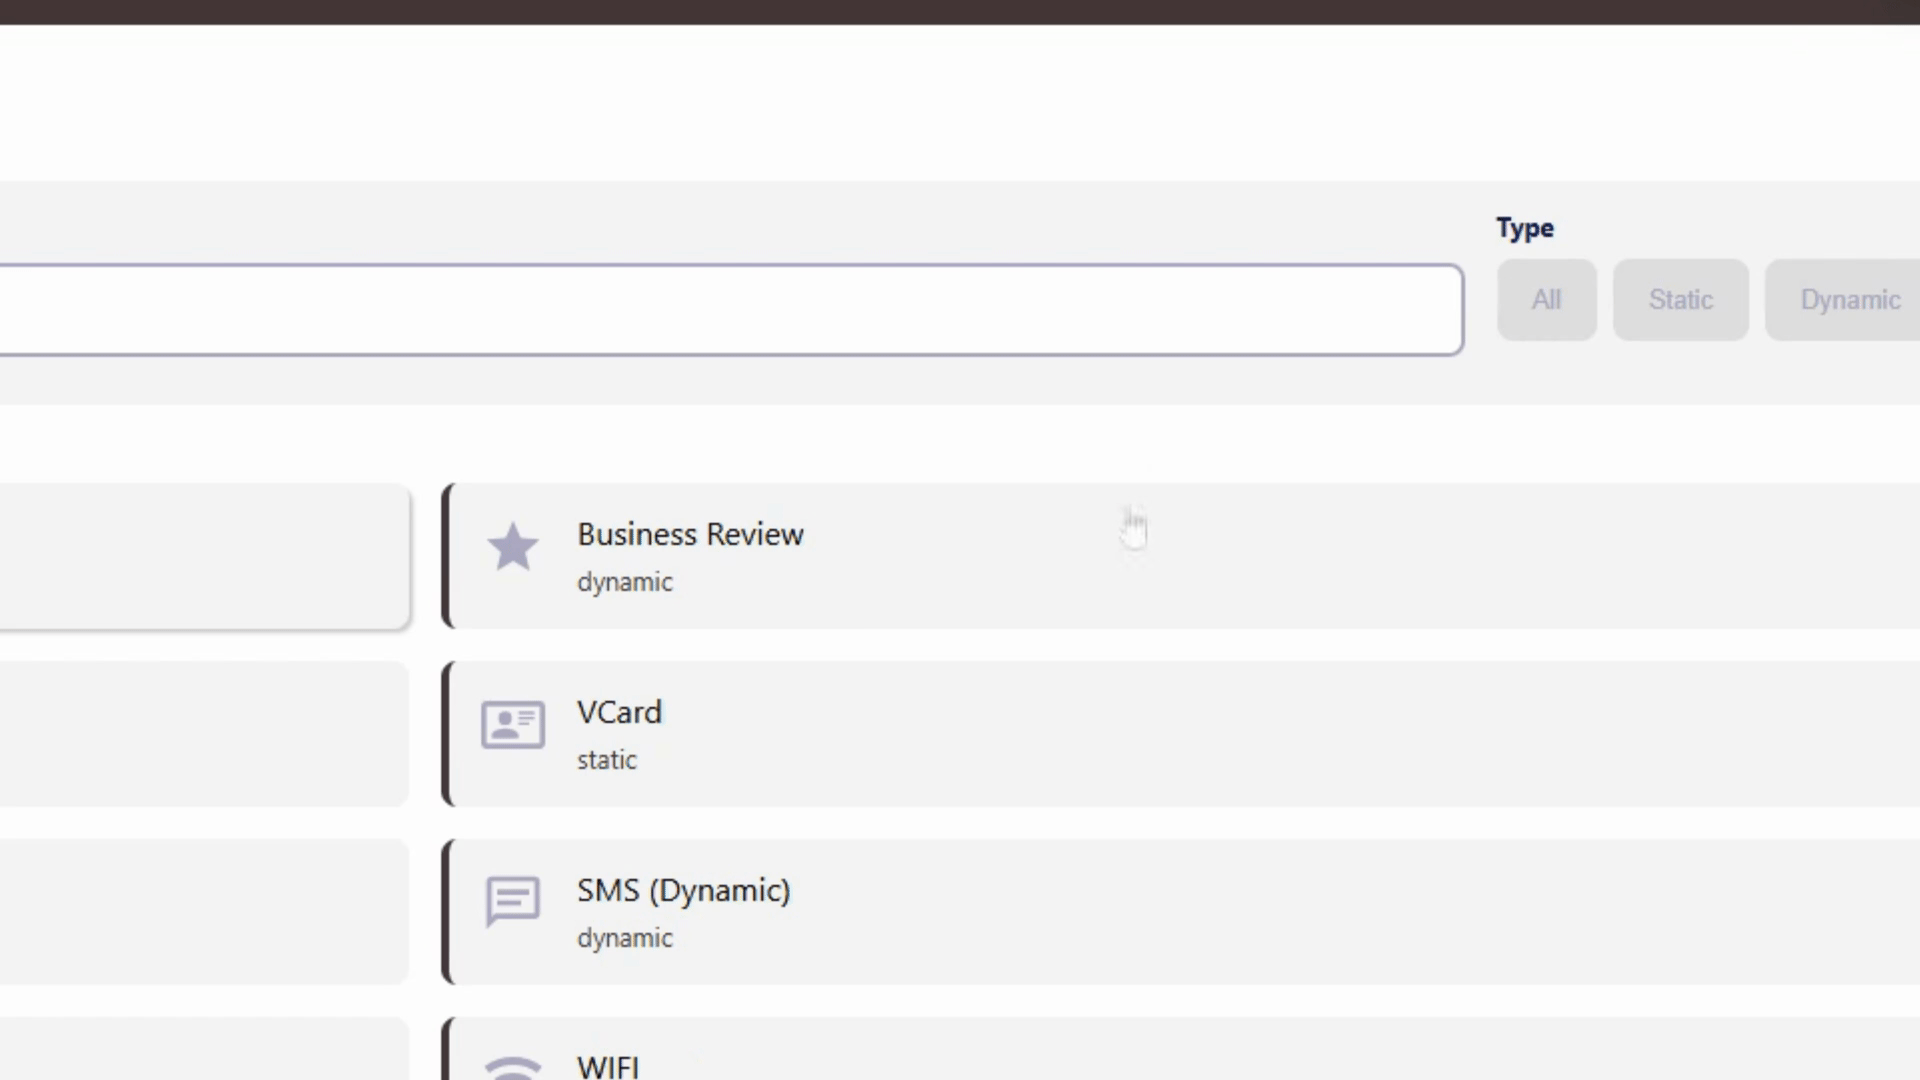
Task: Select the VCard title
Action: coord(619,713)
